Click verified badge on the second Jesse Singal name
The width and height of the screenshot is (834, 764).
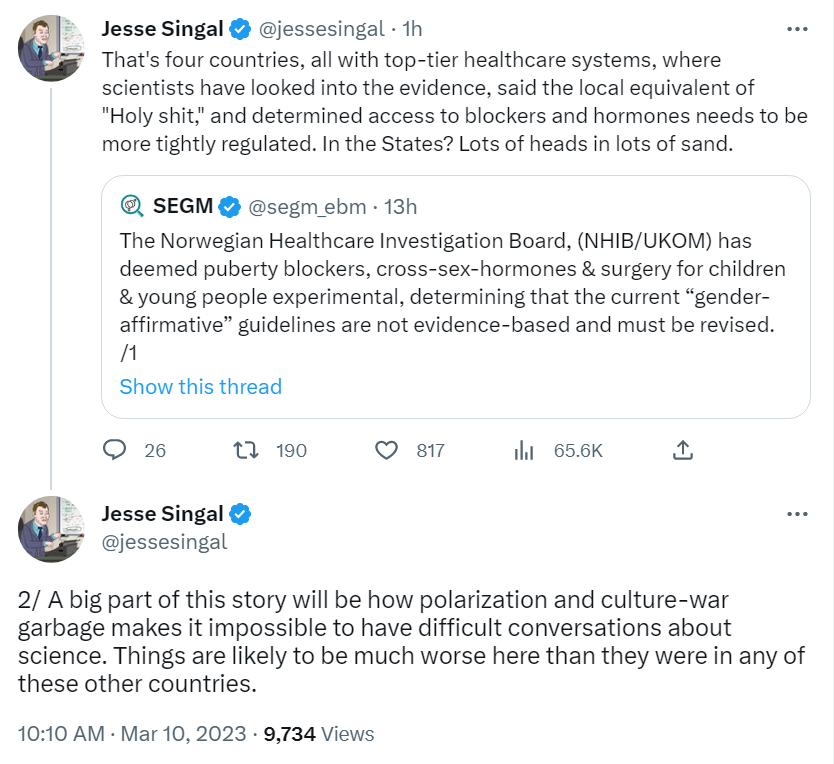(241, 514)
